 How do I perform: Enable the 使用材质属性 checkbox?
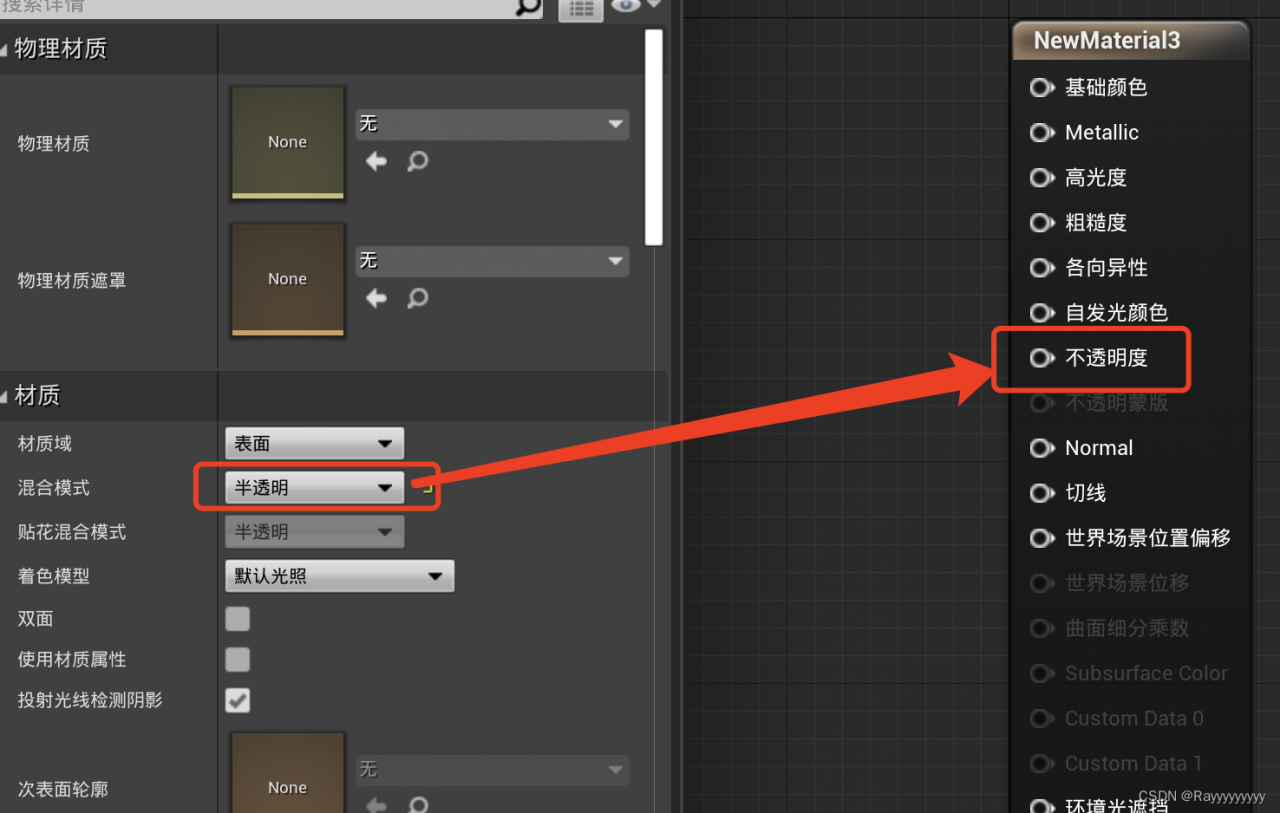tap(237, 659)
